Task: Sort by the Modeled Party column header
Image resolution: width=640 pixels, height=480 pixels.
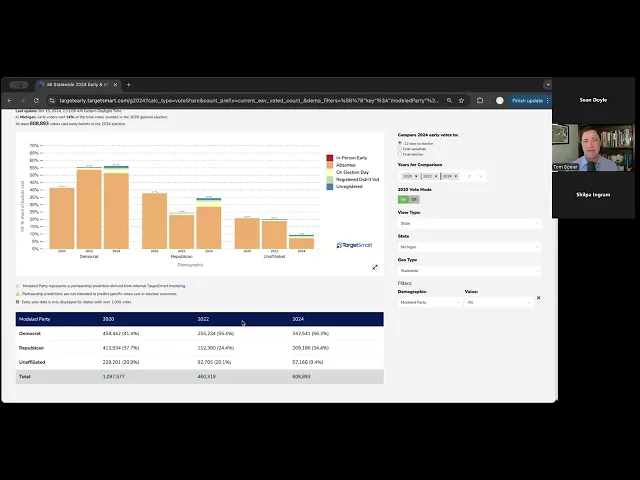Action: coord(35,319)
